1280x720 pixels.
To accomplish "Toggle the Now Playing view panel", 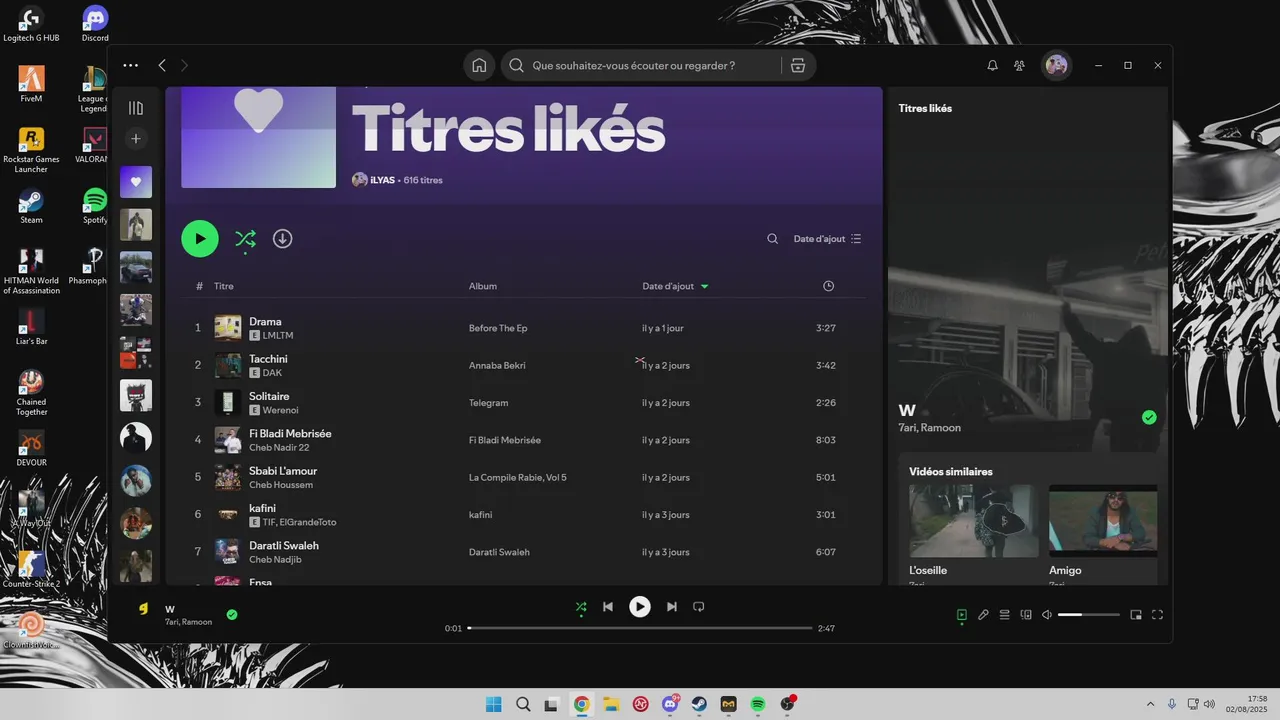I will [x=962, y=615].
